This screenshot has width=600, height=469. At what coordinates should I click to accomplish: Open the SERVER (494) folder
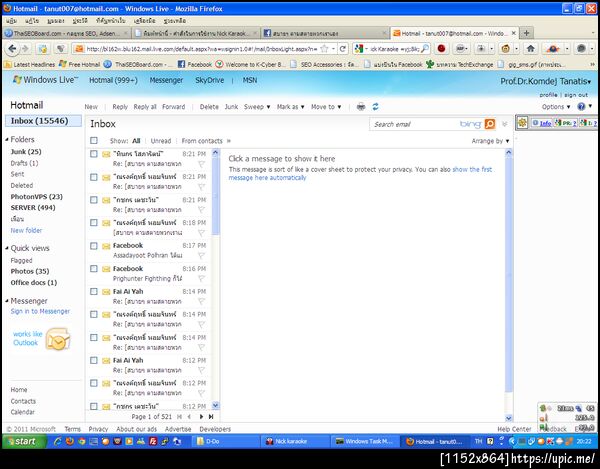click(33, 208)
